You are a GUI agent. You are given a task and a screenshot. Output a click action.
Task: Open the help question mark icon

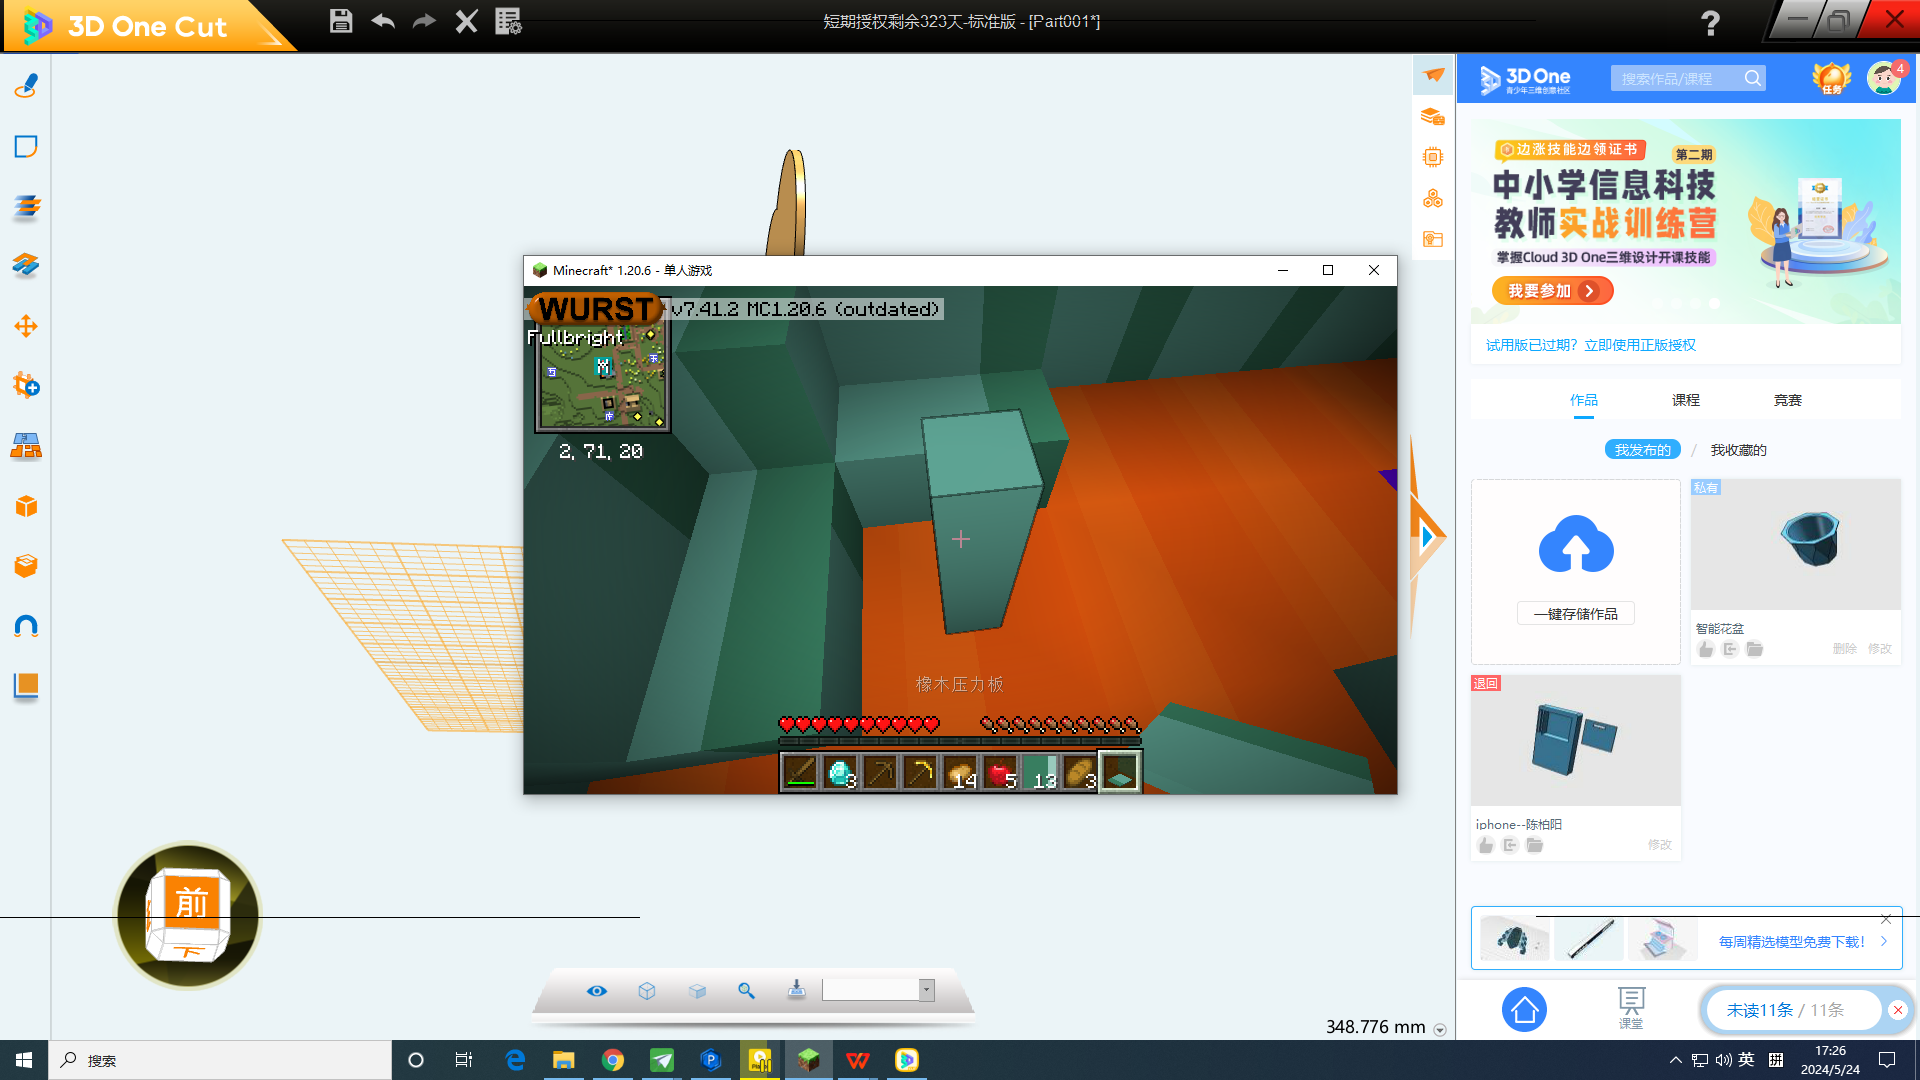1710,22
